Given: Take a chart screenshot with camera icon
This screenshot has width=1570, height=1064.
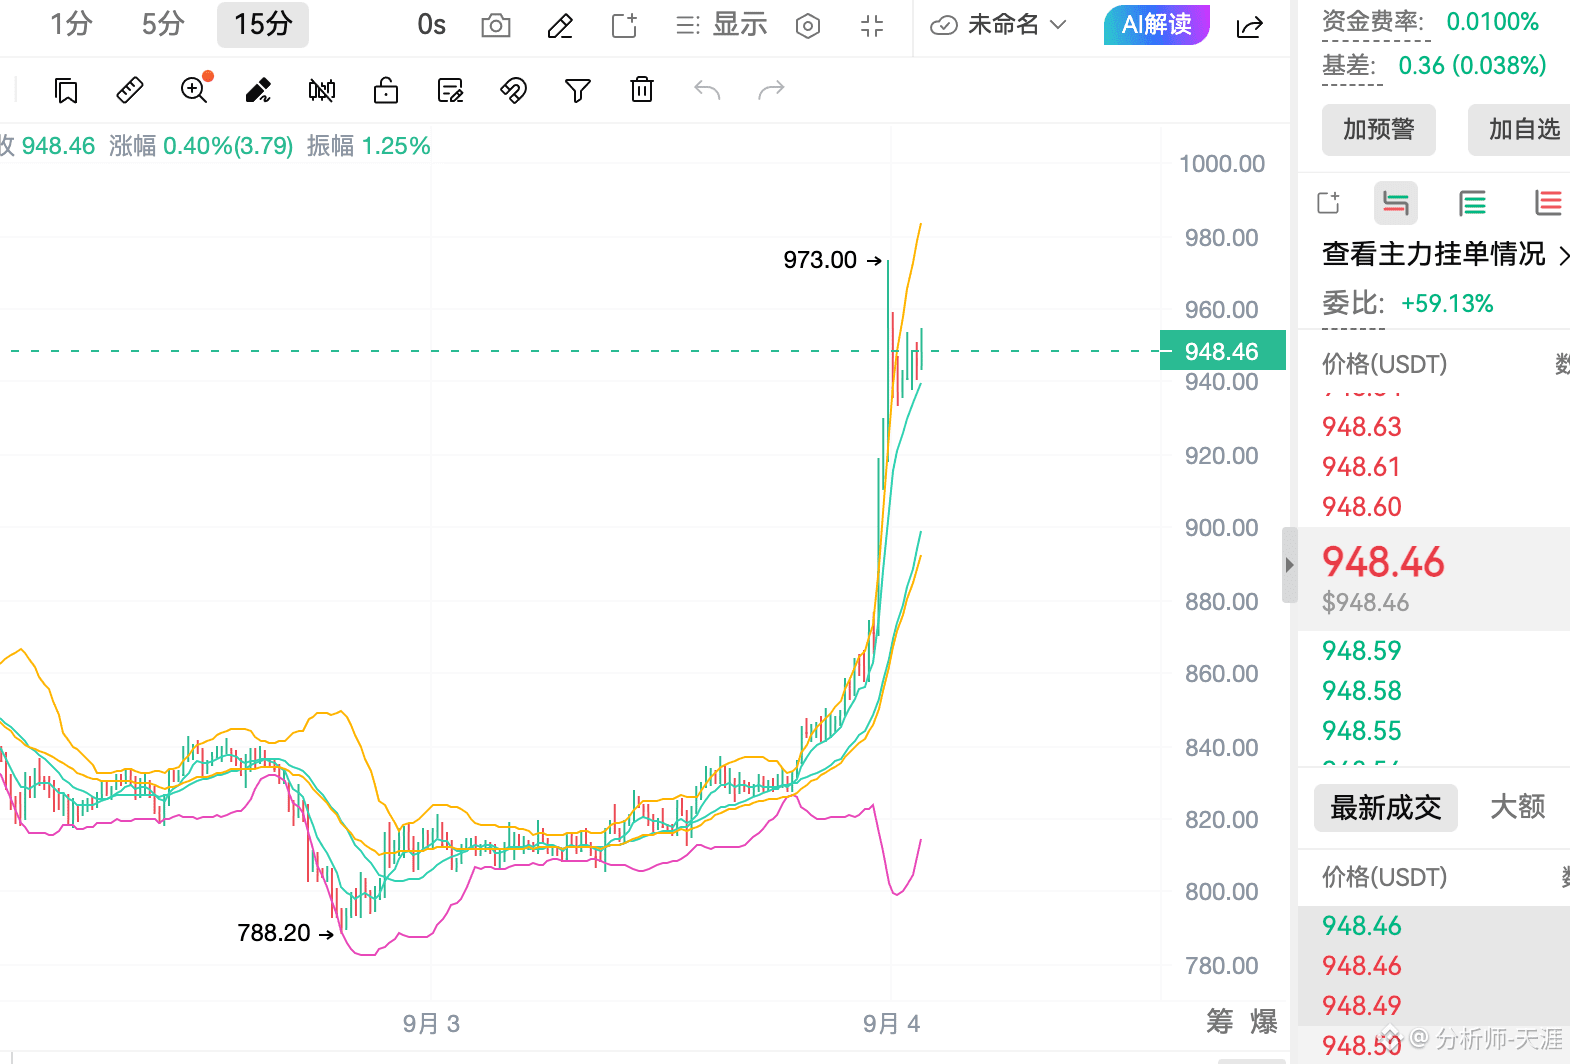Looking at the screenshot, I should pyautogui.click(x=496, y=26).
